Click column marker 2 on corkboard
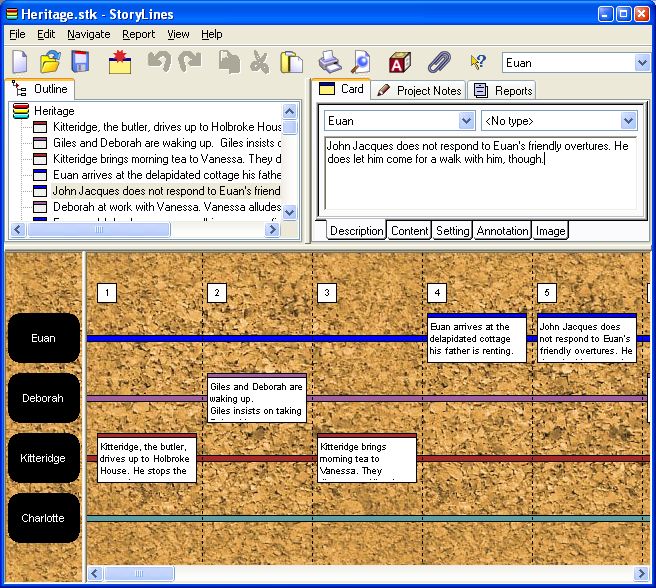 [x=217, y=293]
